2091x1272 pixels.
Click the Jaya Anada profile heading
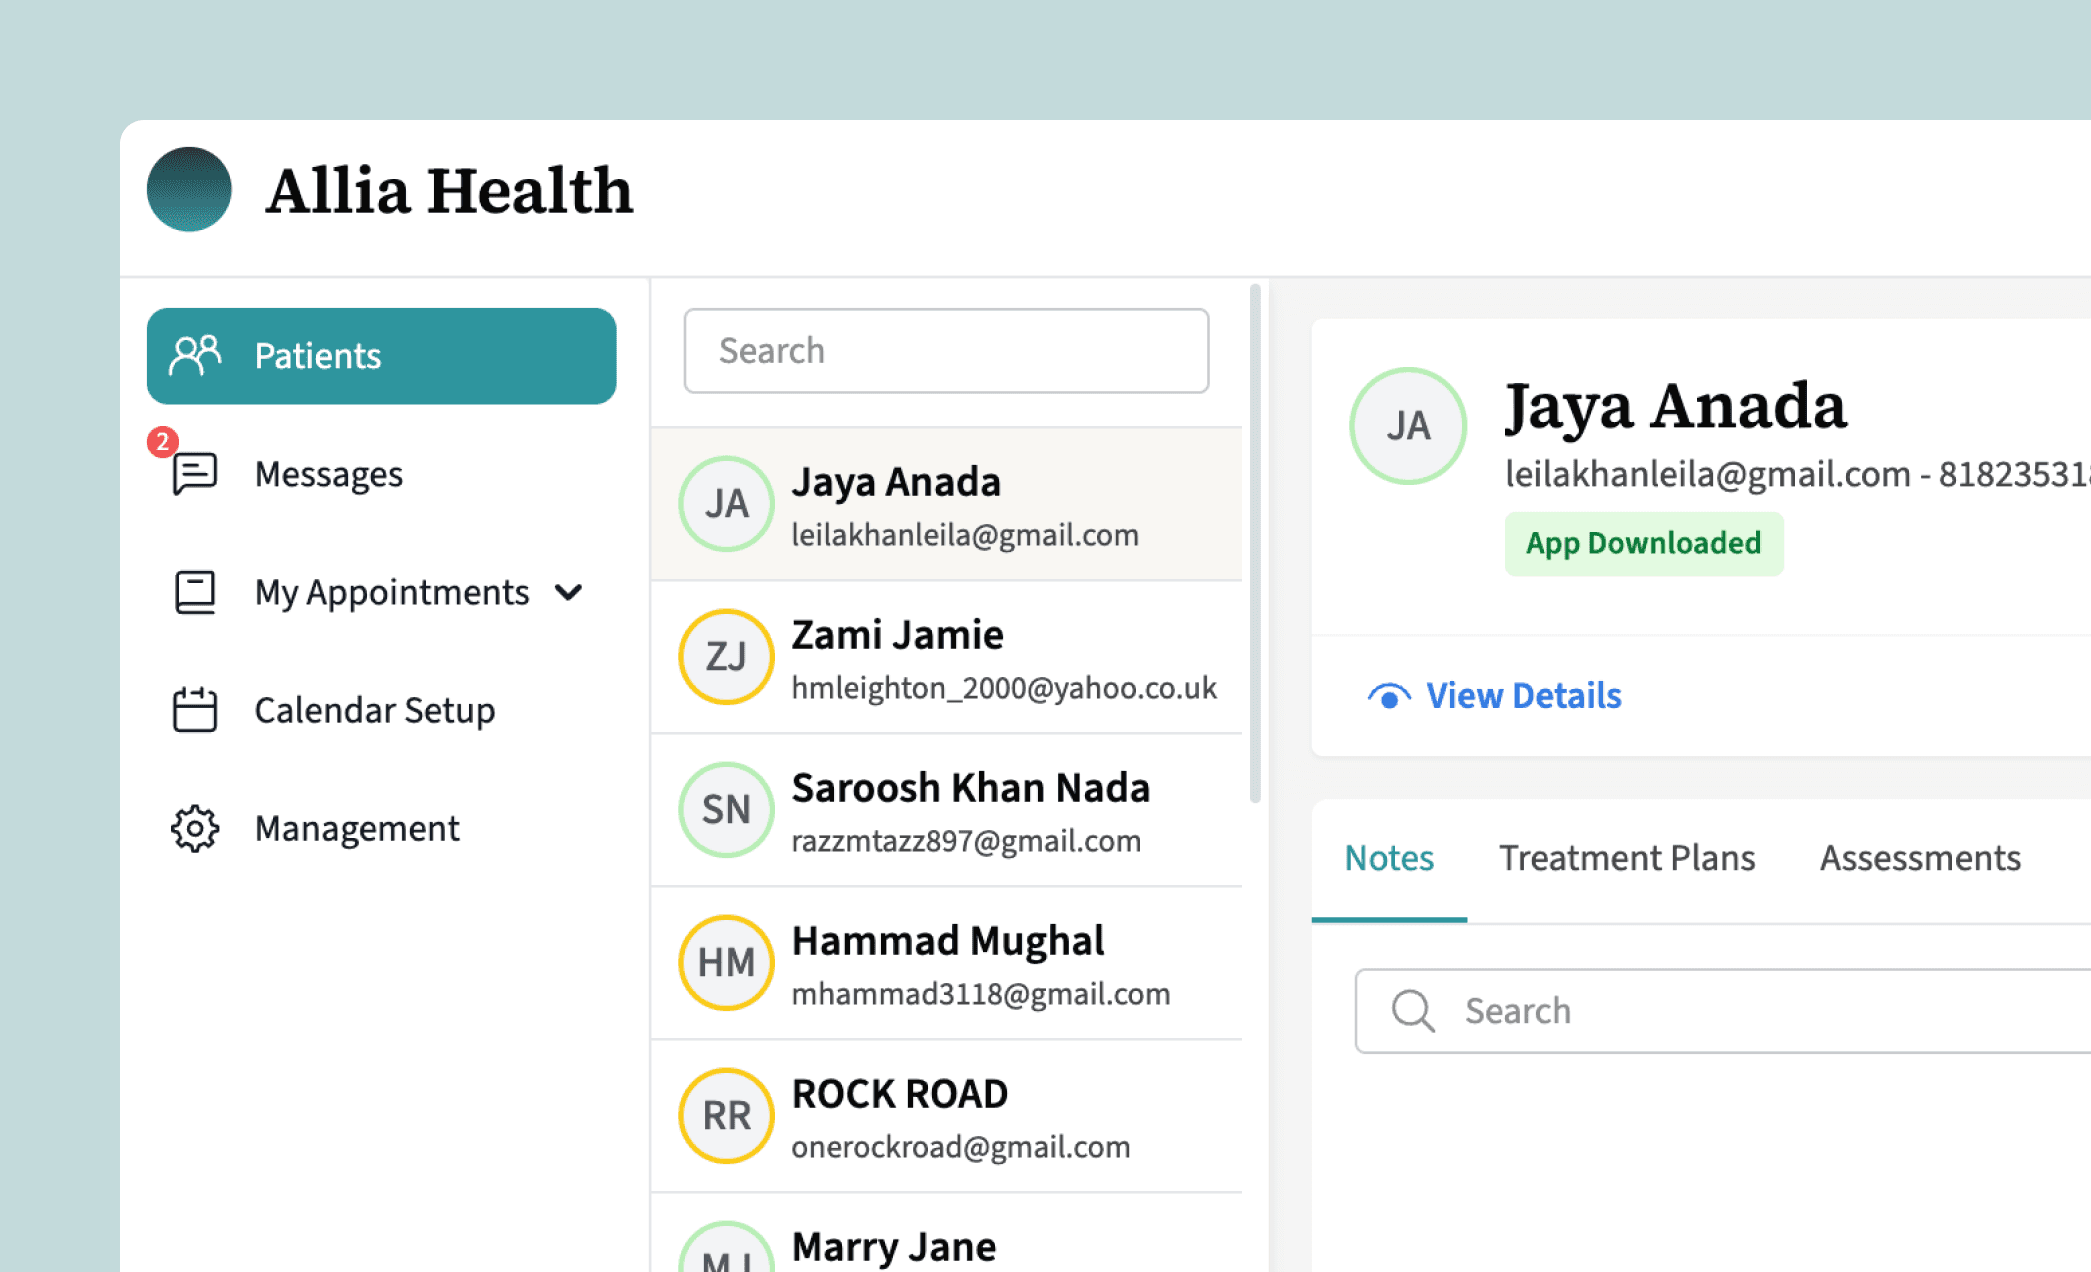tap(1676, 406)
